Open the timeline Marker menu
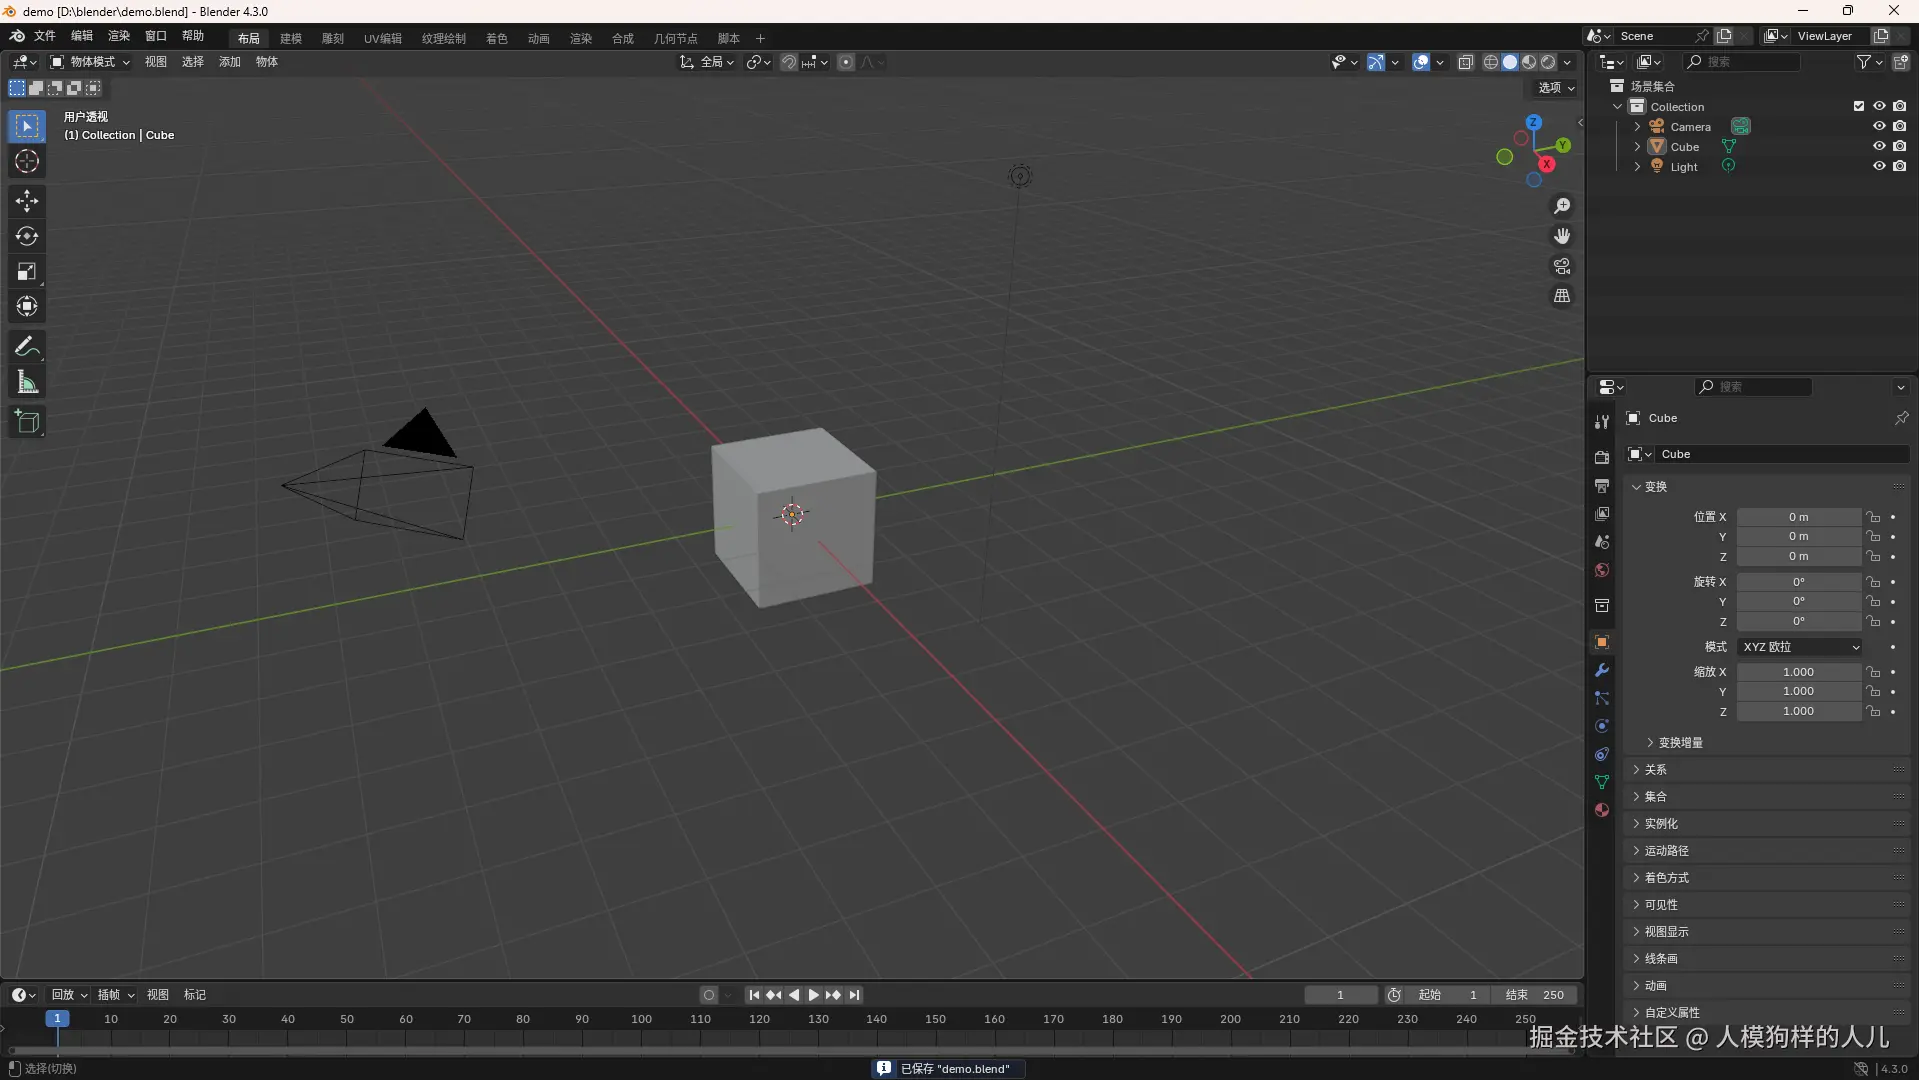 click(195, 995)
